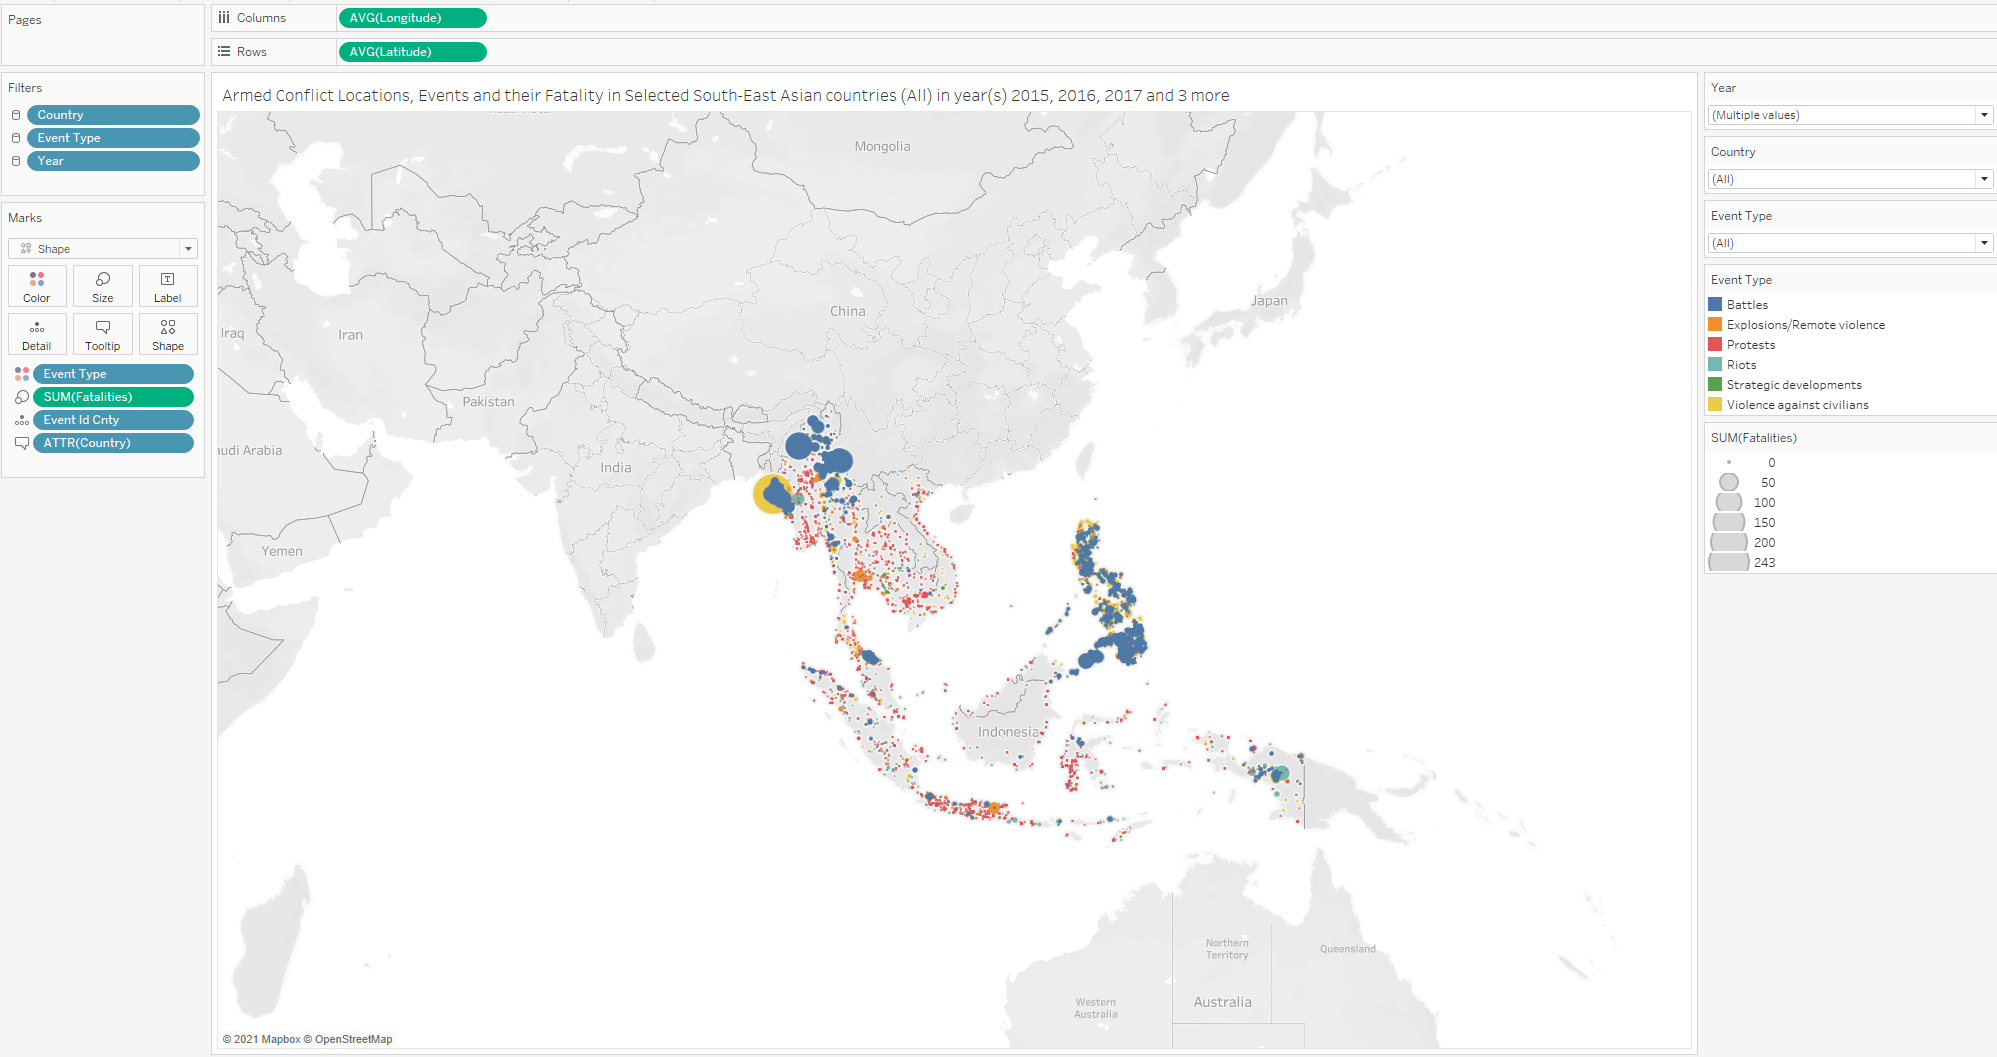
Task: Select the SUM(Fatalities) marks pill
Action: pyautogui.click(x=112, y=397)
